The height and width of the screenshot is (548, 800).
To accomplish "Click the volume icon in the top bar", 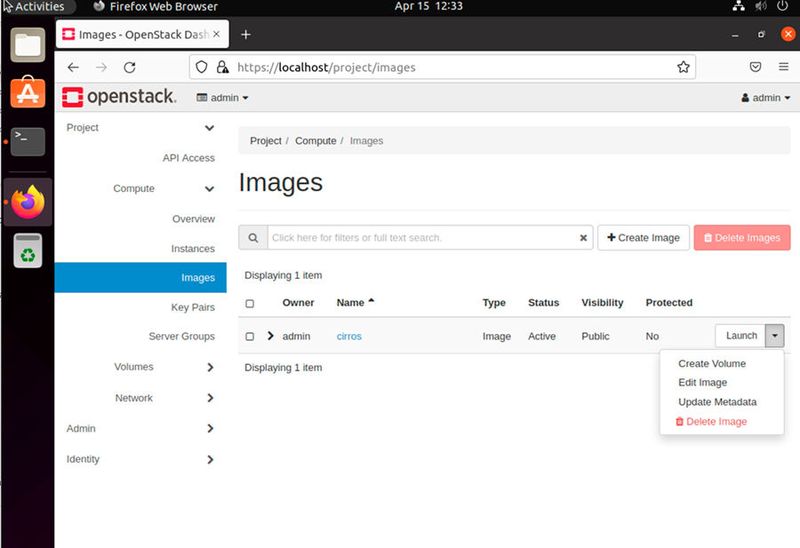I will pyautogui.click(x=760, y=6).
